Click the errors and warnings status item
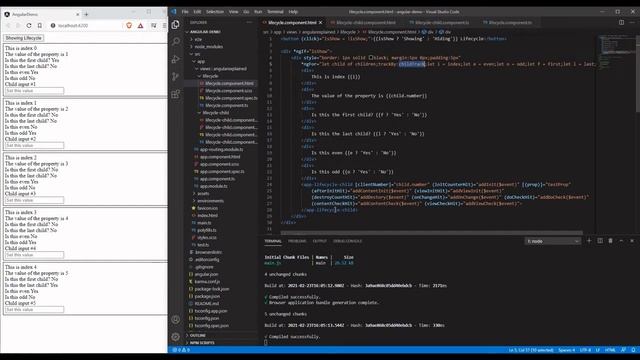Image resolution: width=640 pixels, height=360 pixels. click(x=181, y=350)
